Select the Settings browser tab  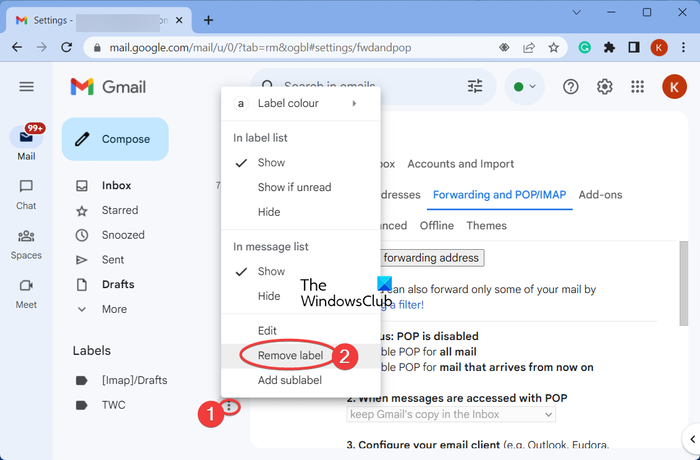(x=99, y=21)
